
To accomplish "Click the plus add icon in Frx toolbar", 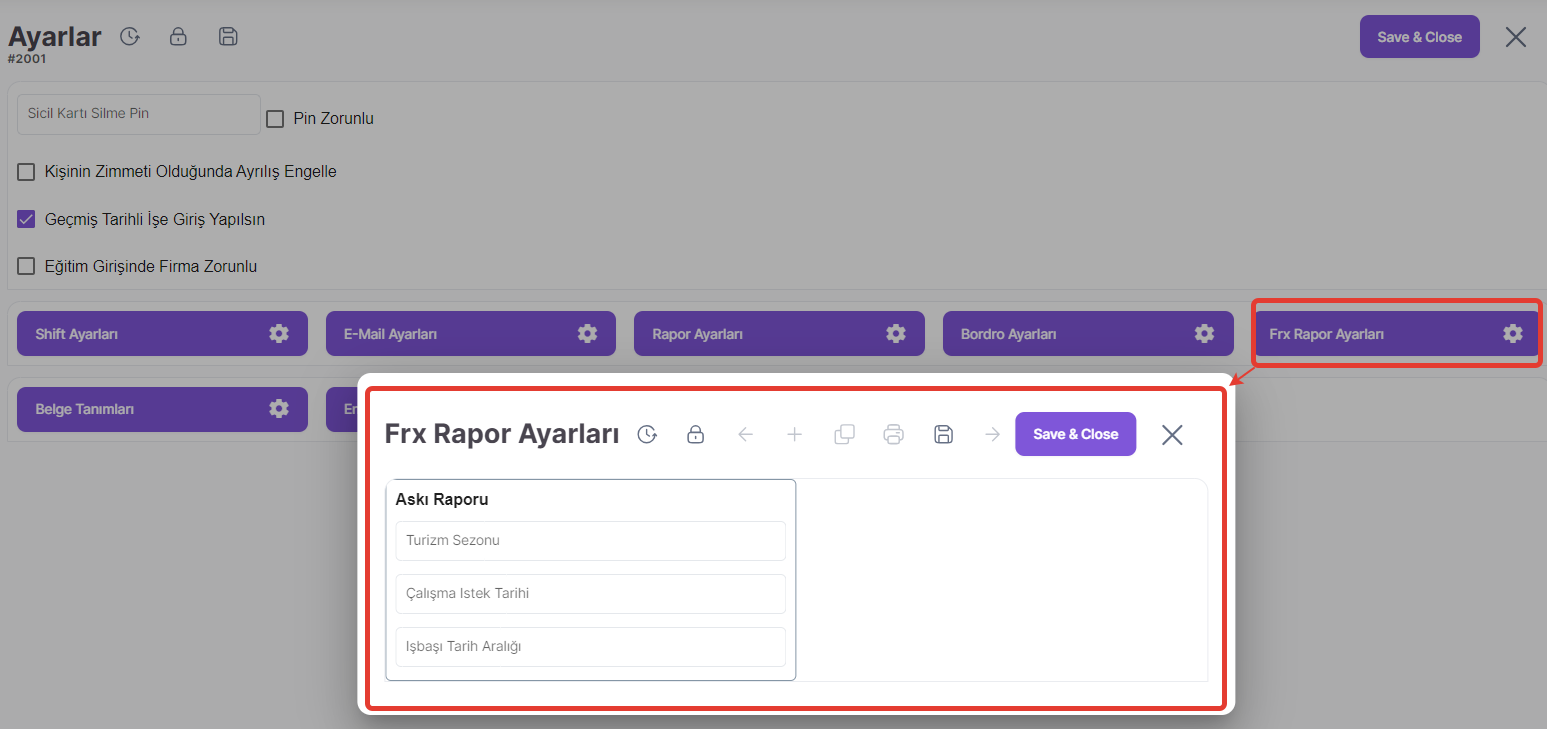I will [x=795, y=434].
